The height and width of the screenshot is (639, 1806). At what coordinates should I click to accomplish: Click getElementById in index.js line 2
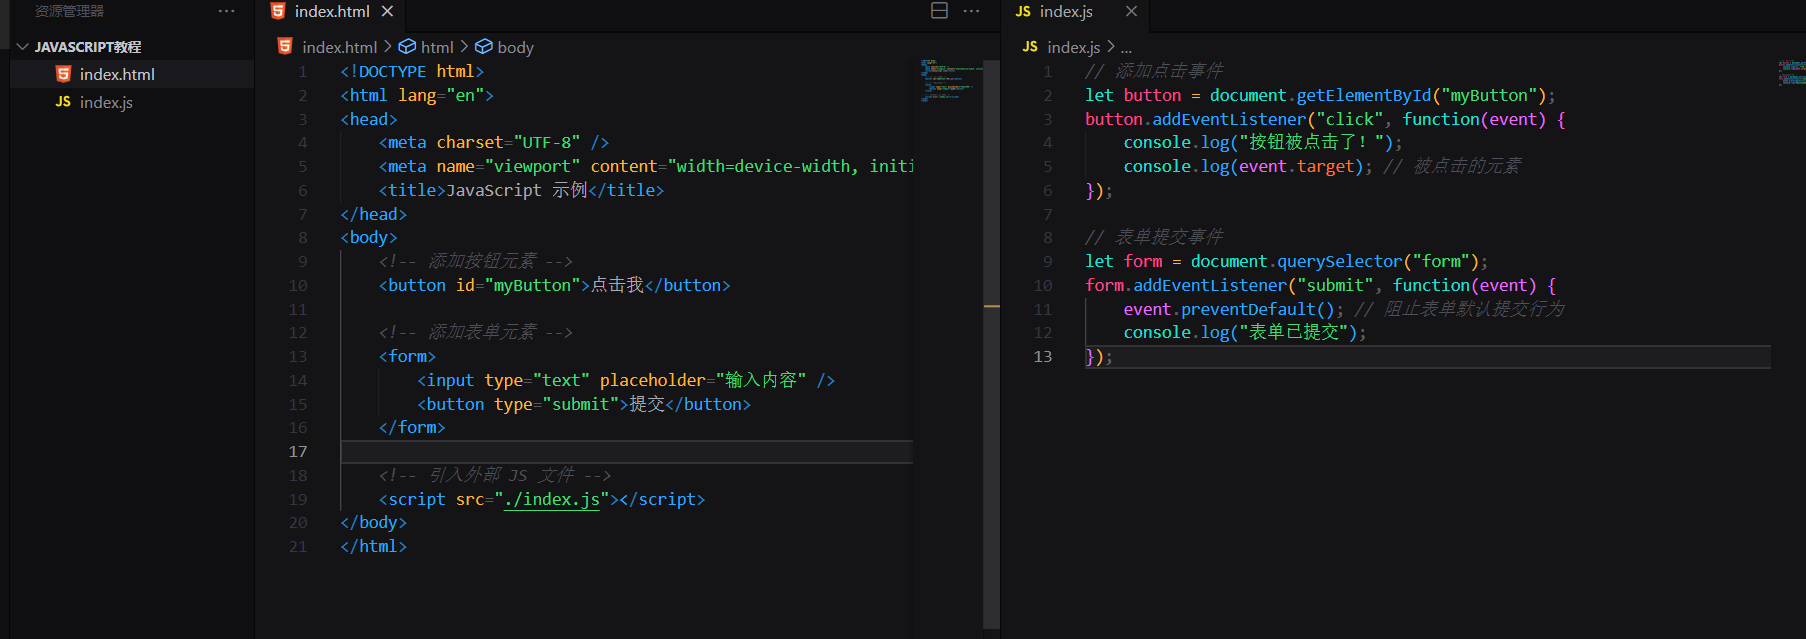[x=1364, y=95]
